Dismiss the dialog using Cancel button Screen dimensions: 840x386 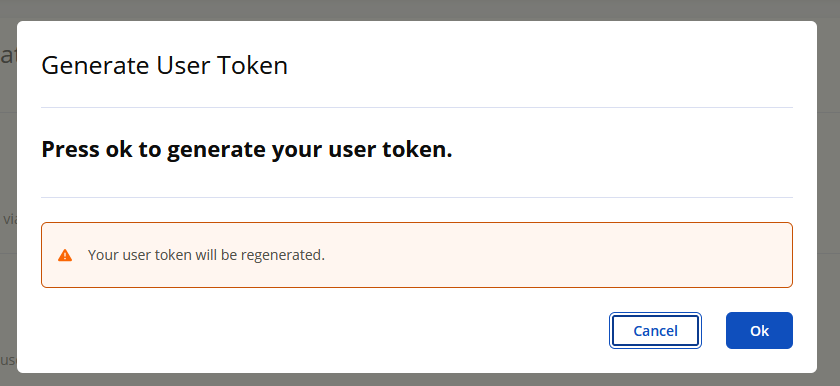click(655, 331)
